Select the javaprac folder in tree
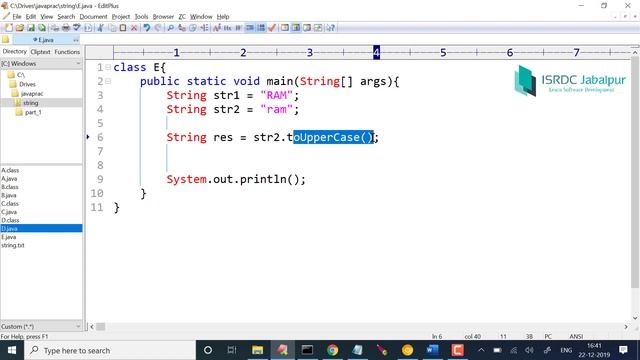This screenshot has height=360, width=640. pyautogui.click(x=32, y=93)
